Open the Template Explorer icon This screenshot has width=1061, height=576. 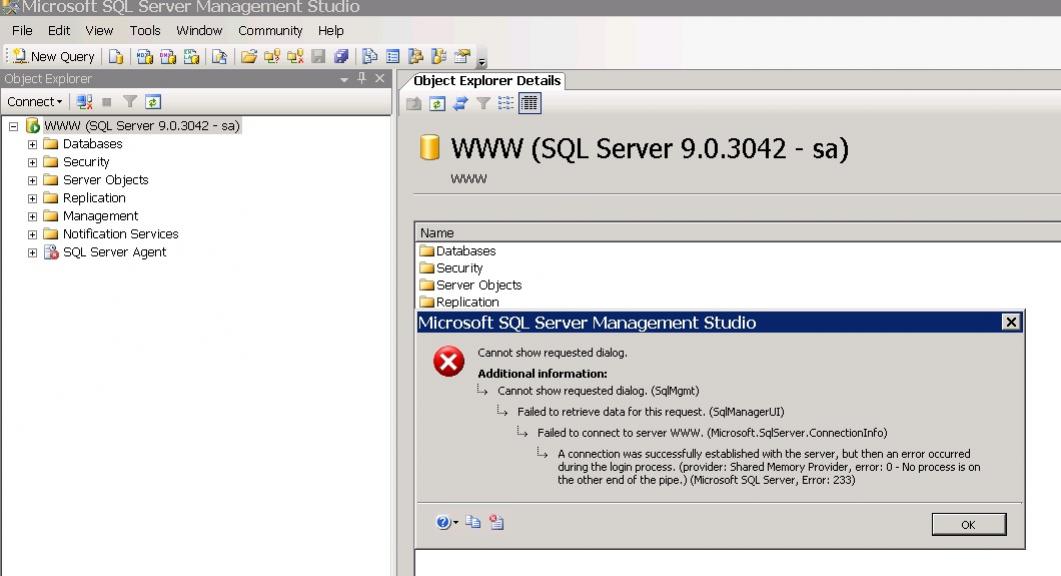438,57
